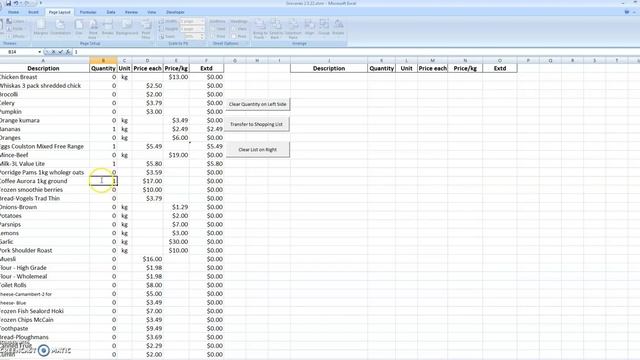Open theme Colors in Themes group
Viewport: 640px width, 360px height.
[16, 21]
